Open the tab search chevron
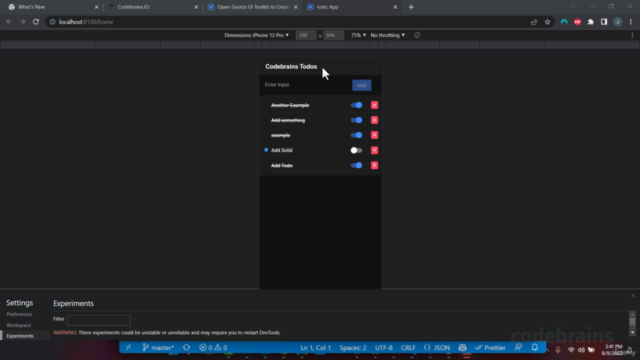640x360 pixels. point(573,7)
